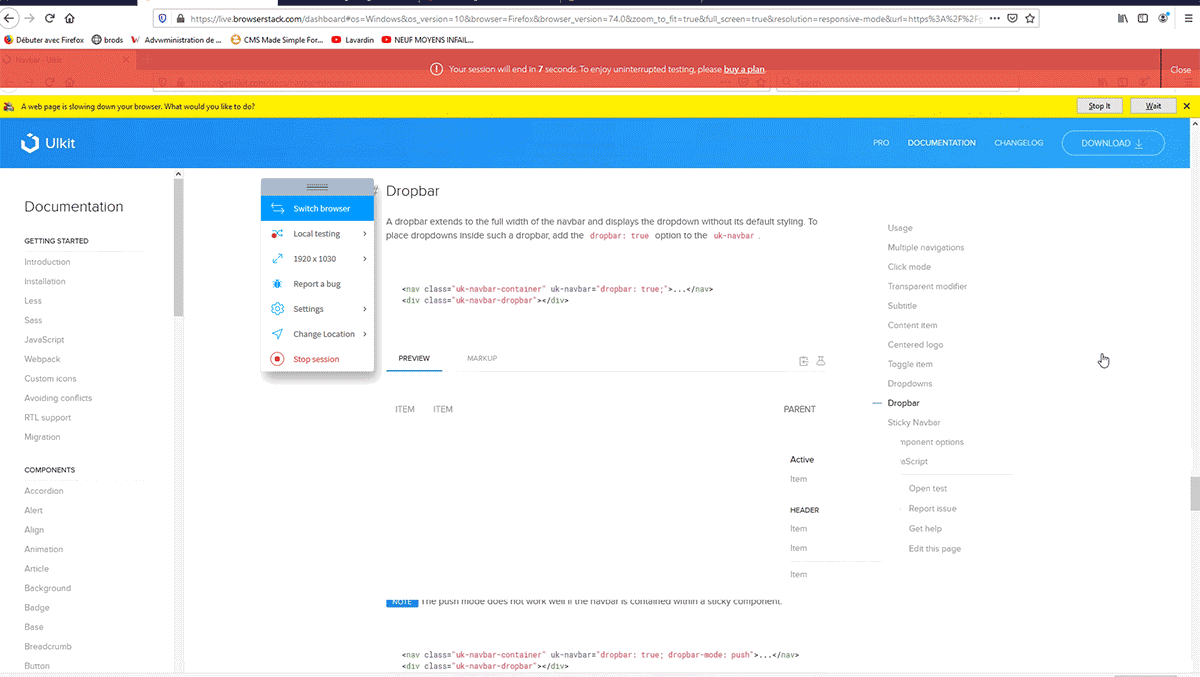
Task: Click the copy markup icon beside the flask icon
Action: (x=803, y=360)
